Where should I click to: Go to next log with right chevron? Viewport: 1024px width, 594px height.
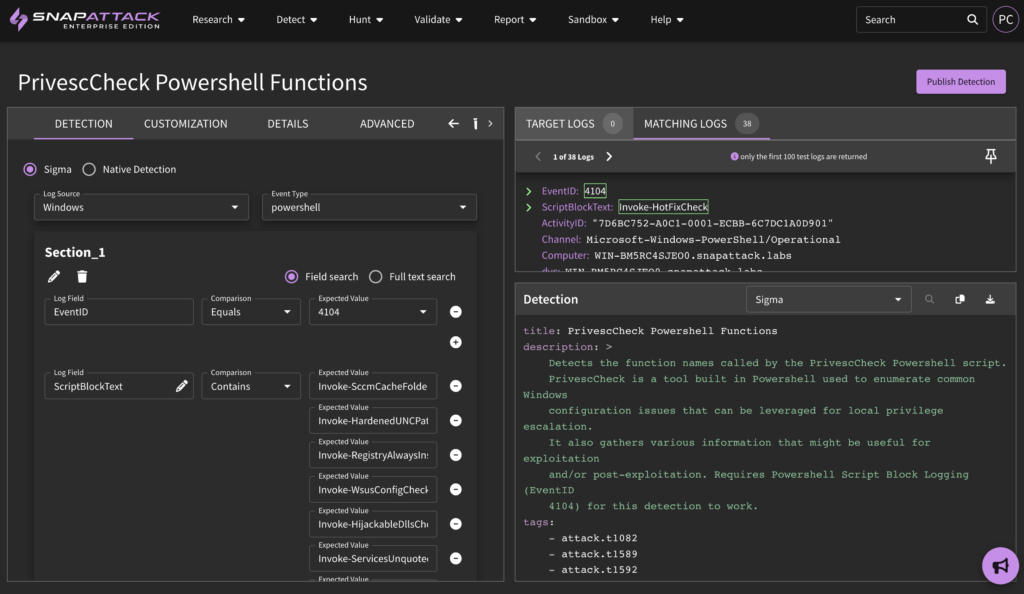(x=609, y=157)
